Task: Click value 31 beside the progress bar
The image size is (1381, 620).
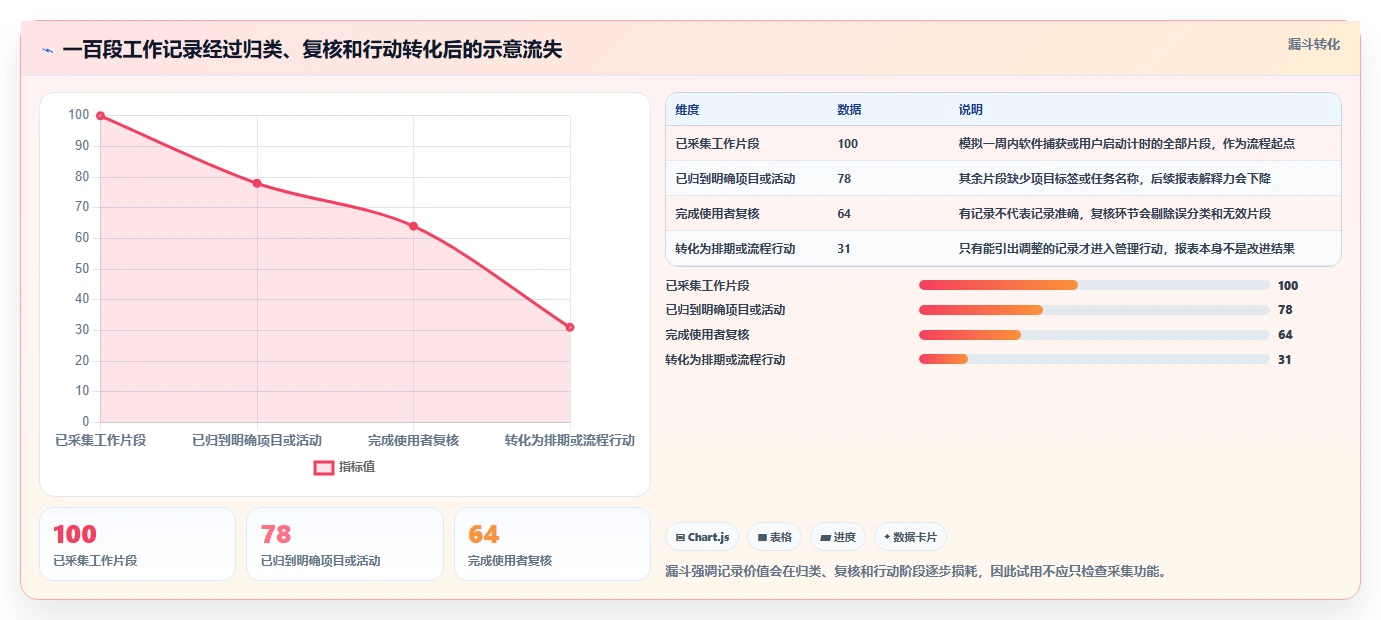Action: pyautogui.click(x=1284, y=360)
